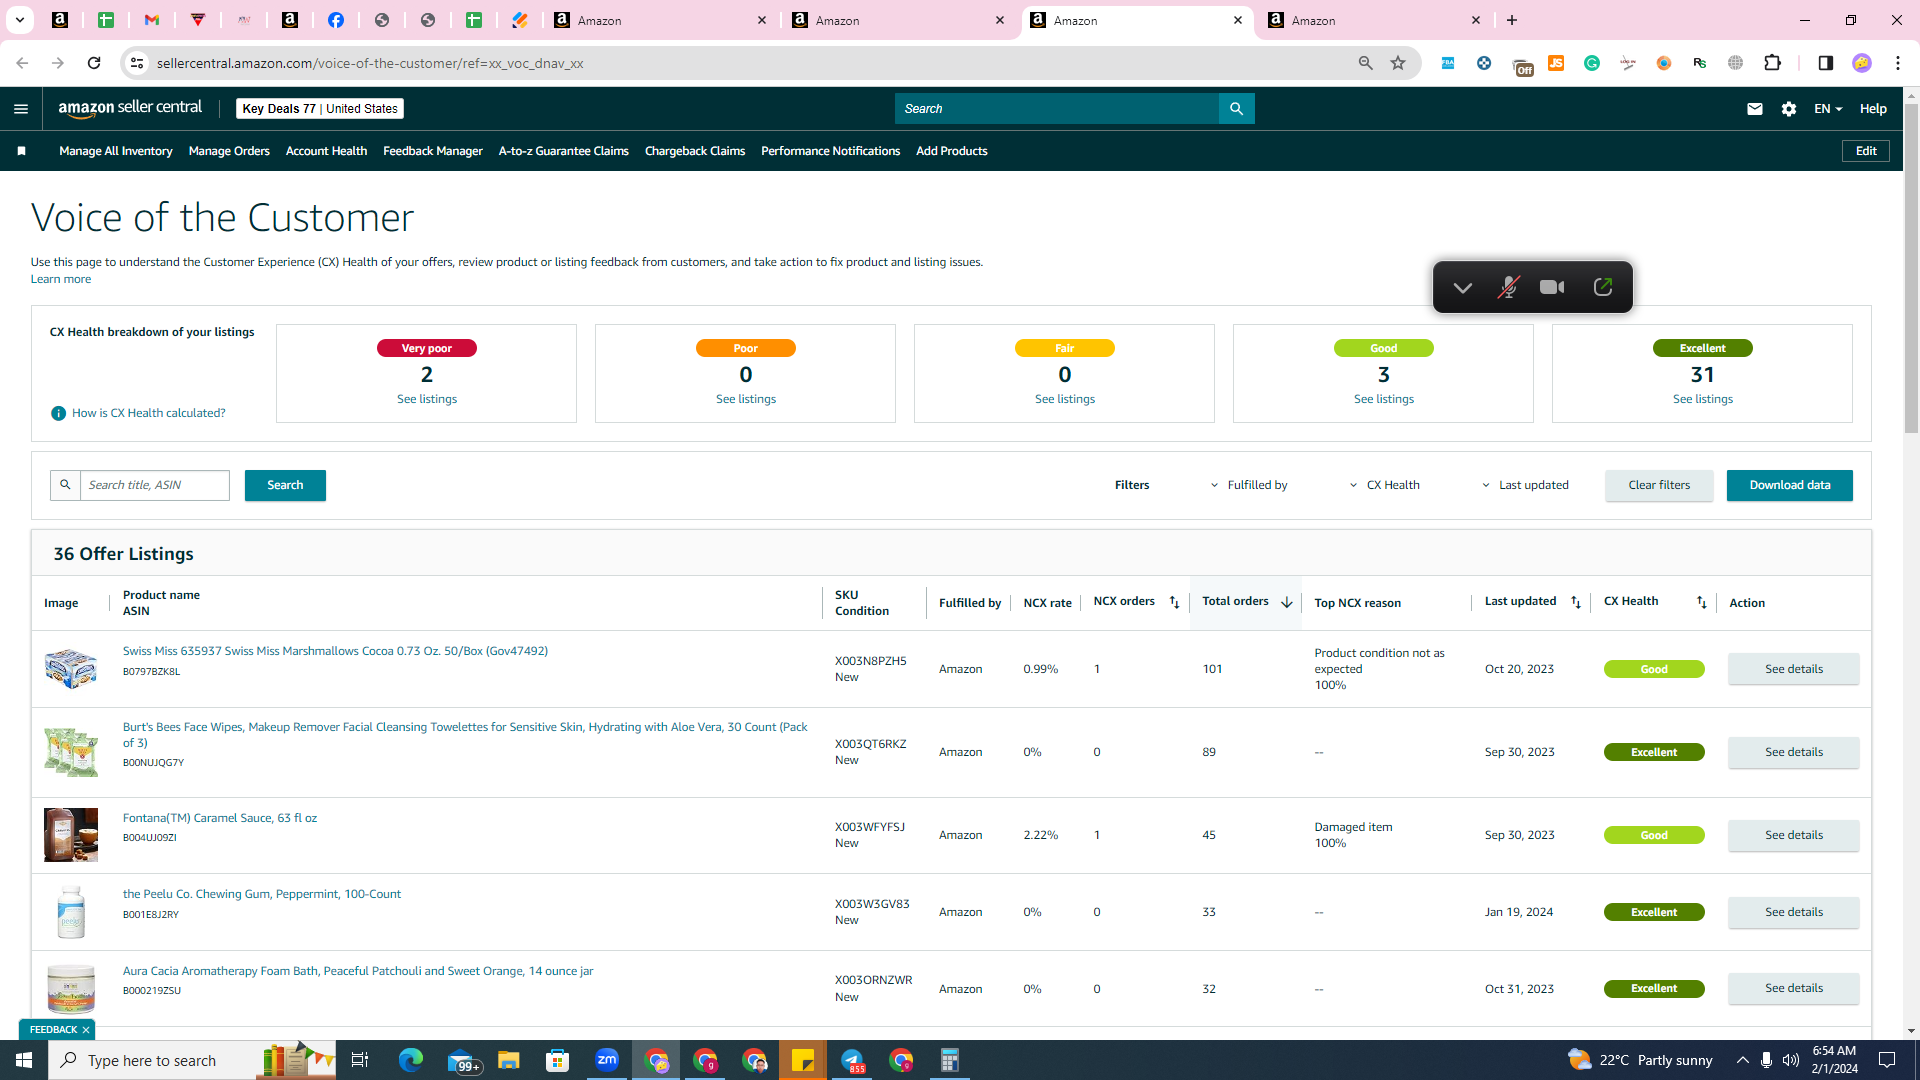Click the Search button next to title field
Image resolution: width=1920 pixels, height=1080 pixels.
tap(285, 485)
